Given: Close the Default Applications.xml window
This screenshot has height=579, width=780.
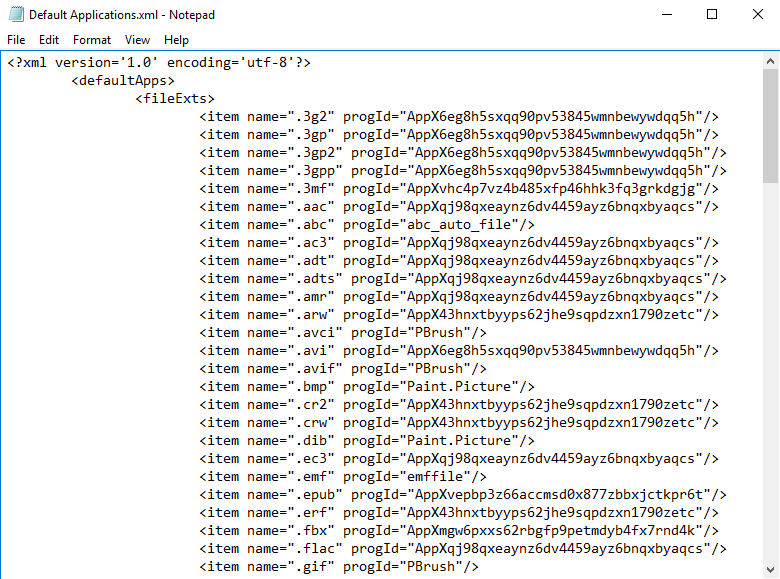Looking at the screenshot, I should (x=757, y=15).
